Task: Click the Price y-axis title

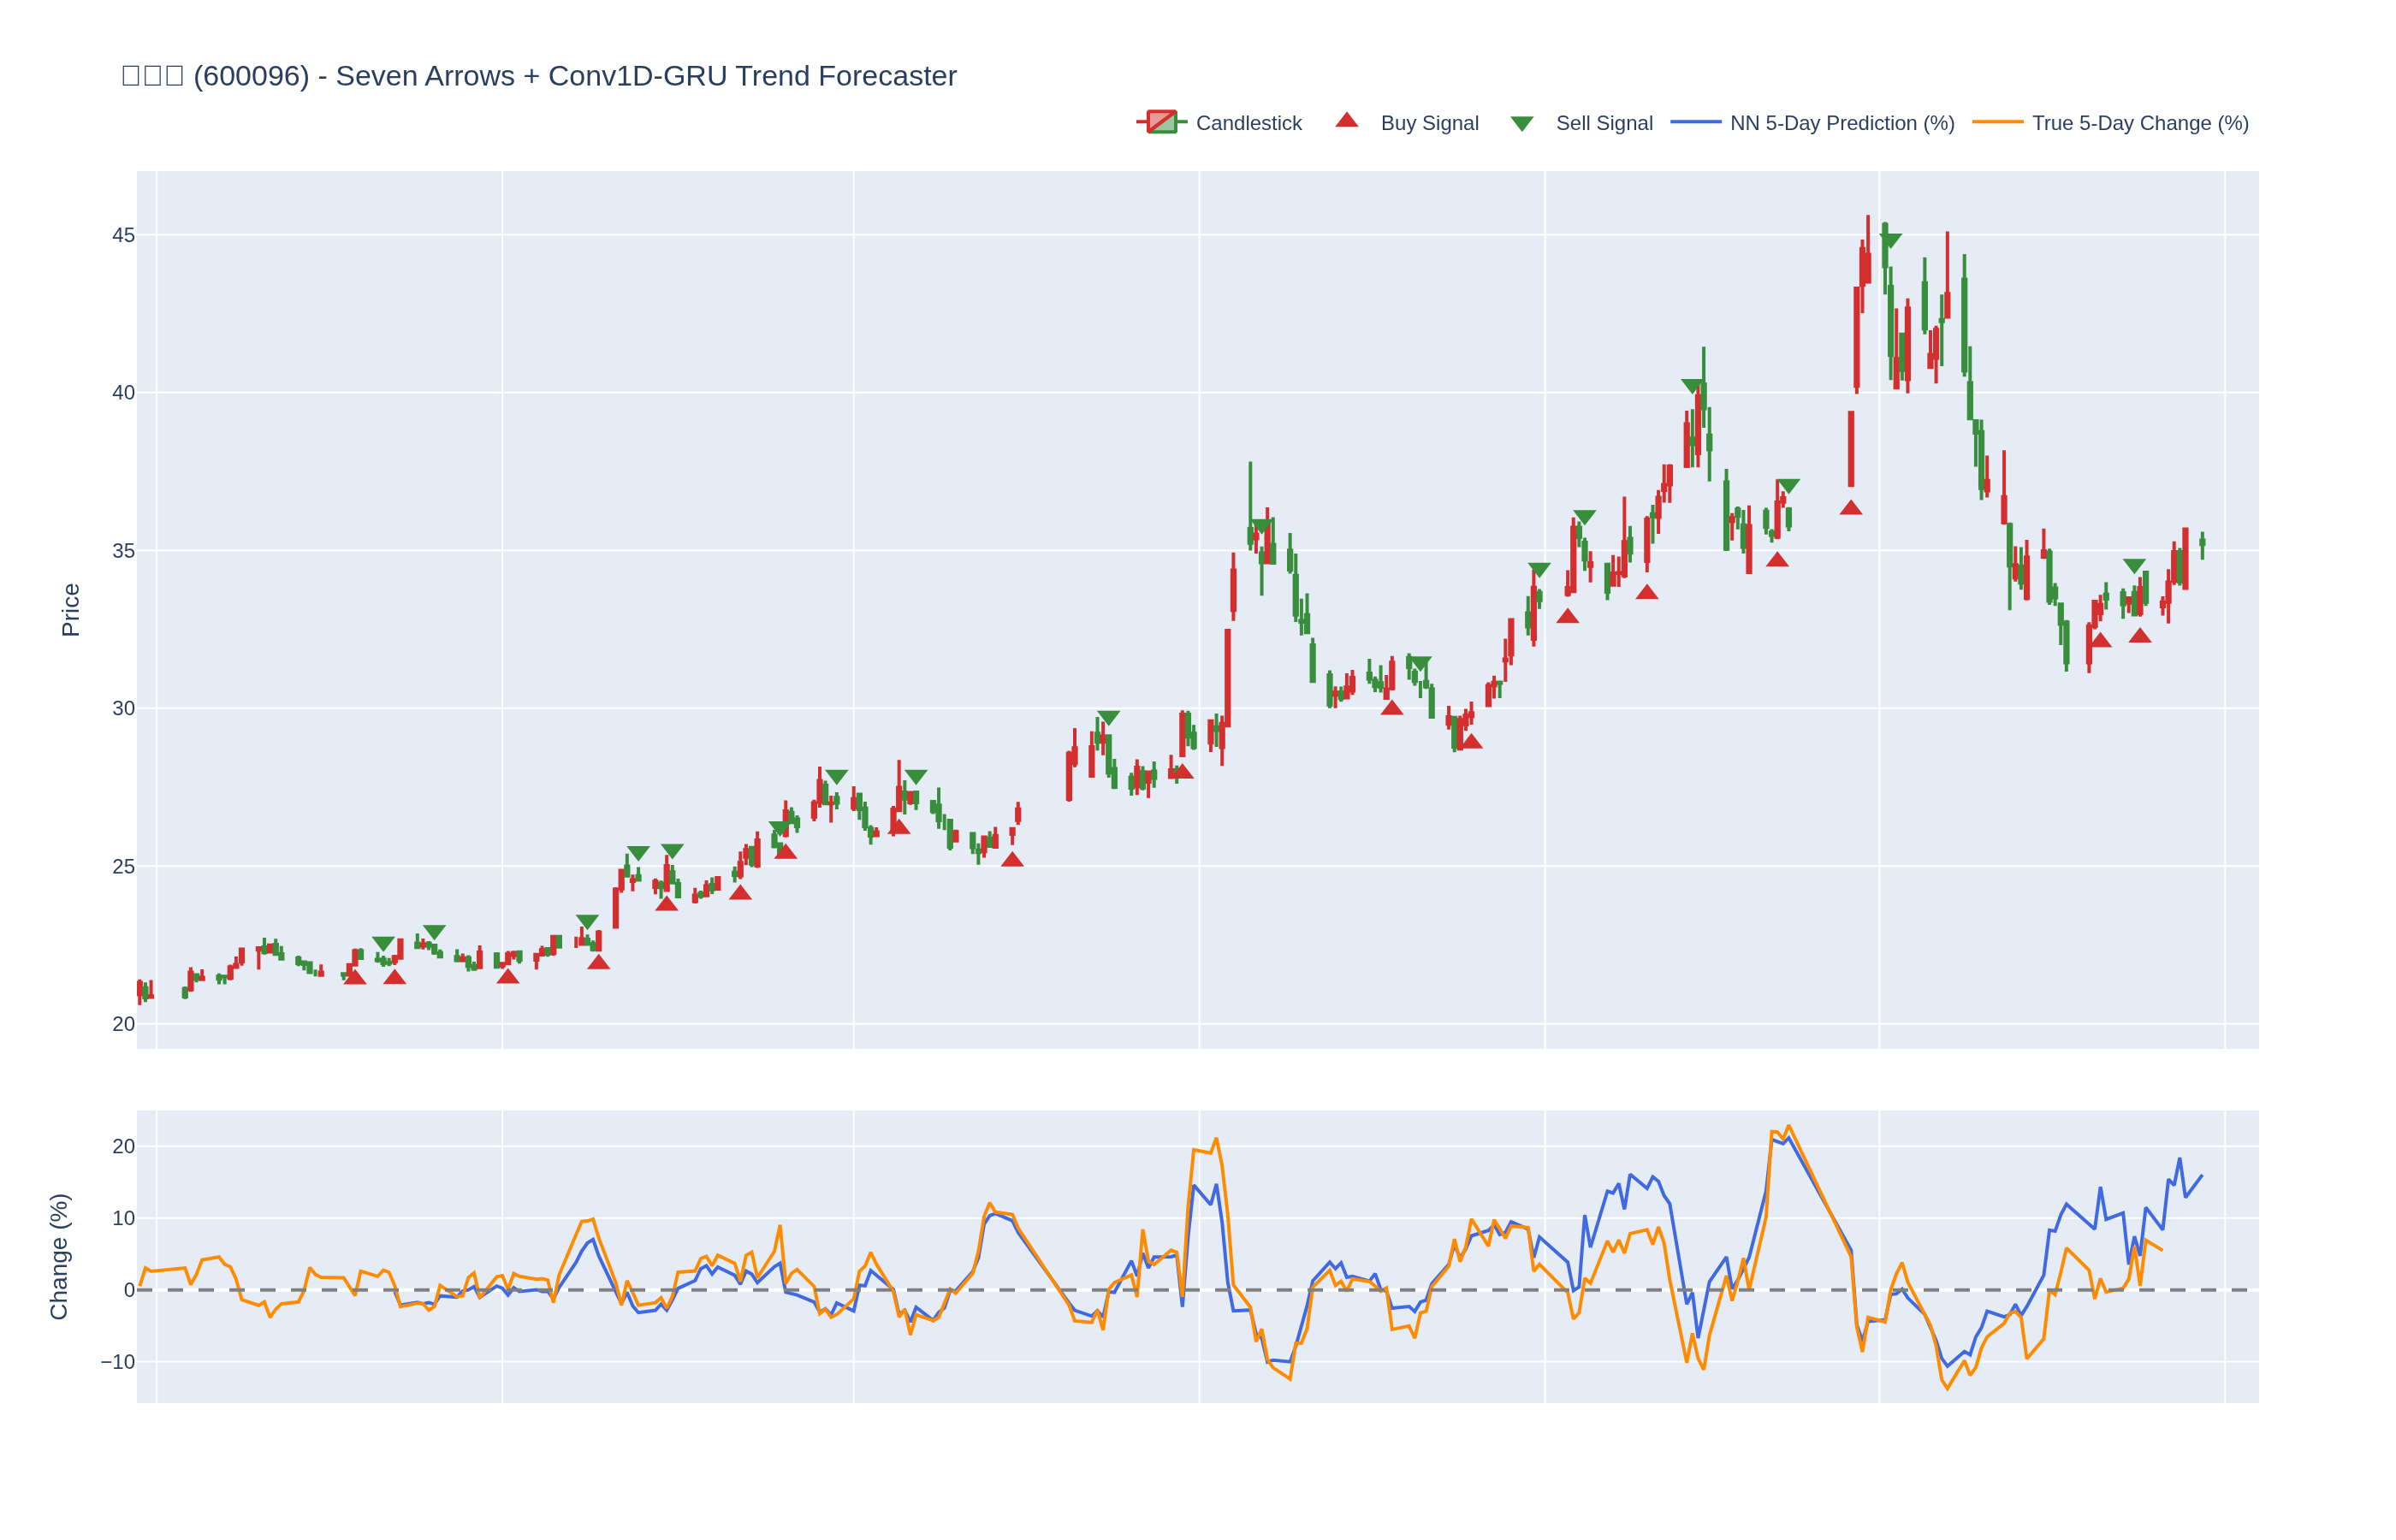Action: point(70,609)
